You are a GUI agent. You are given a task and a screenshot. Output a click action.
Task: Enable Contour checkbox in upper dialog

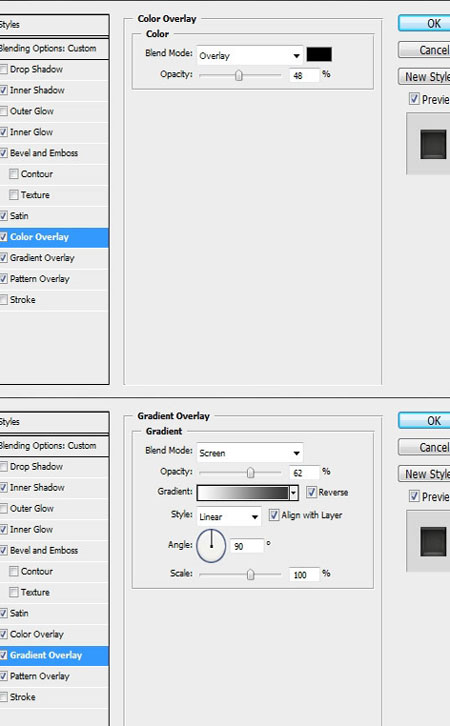click(13, 174)
